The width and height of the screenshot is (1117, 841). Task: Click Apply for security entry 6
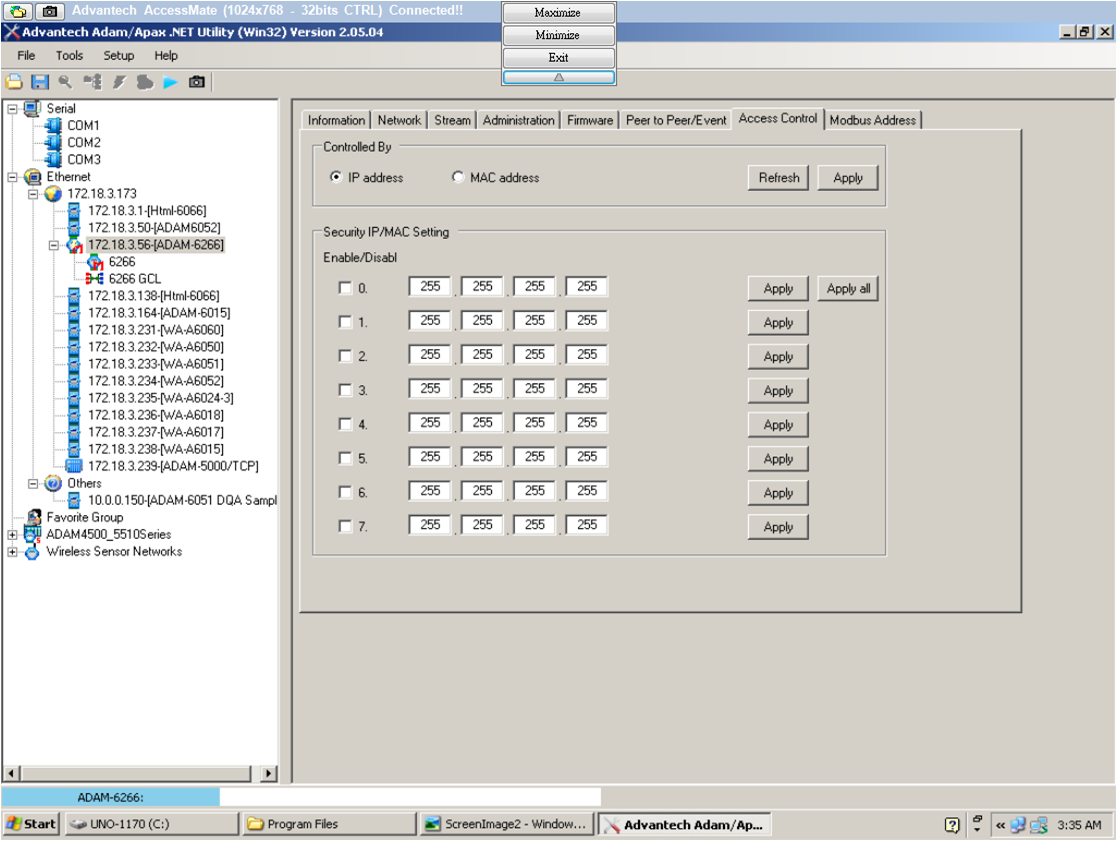[x=778, y=493]
